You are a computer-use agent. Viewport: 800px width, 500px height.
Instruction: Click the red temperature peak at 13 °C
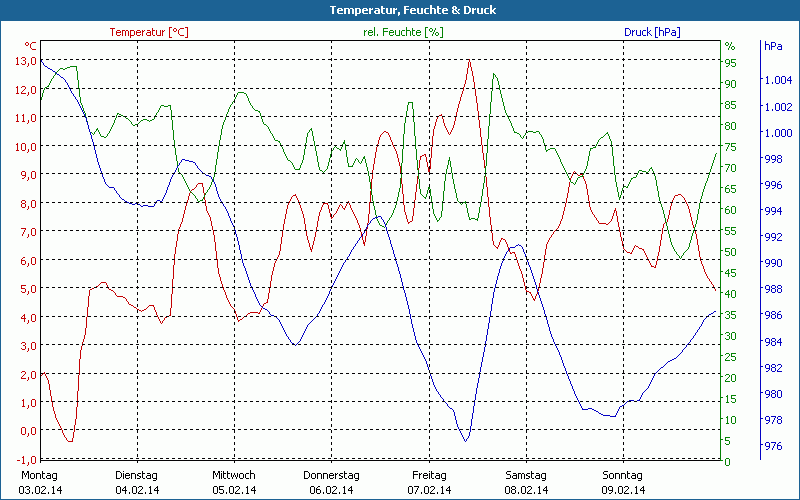468,61
